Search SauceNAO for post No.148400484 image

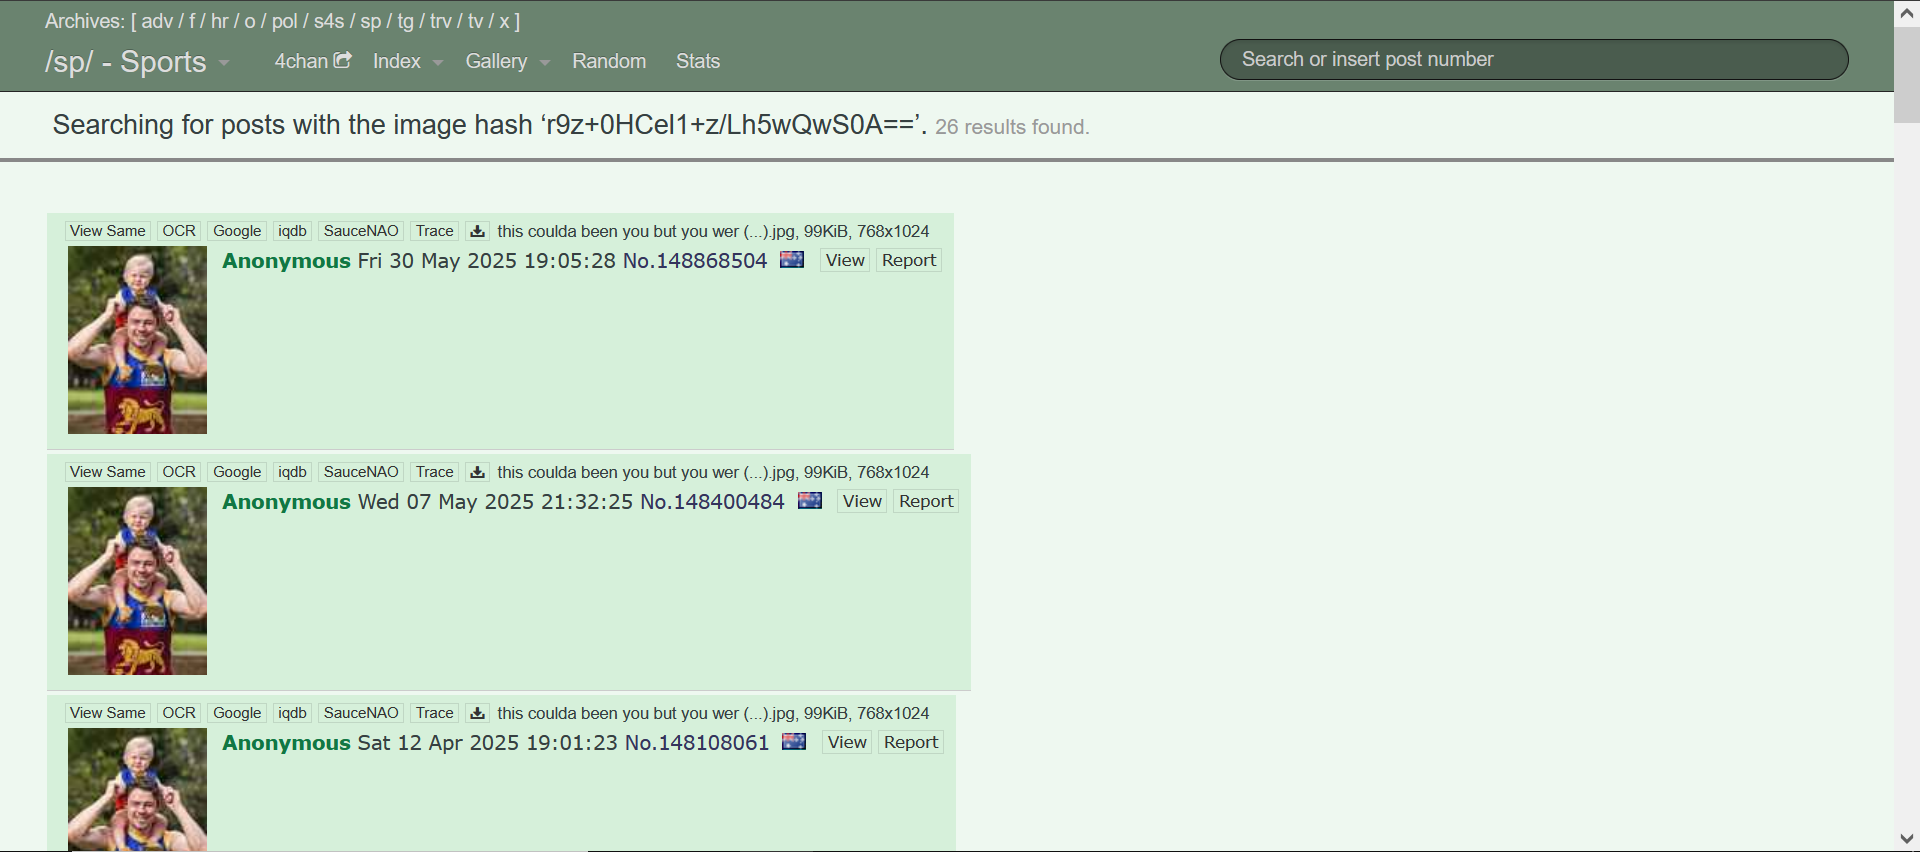tap(361, 472)
